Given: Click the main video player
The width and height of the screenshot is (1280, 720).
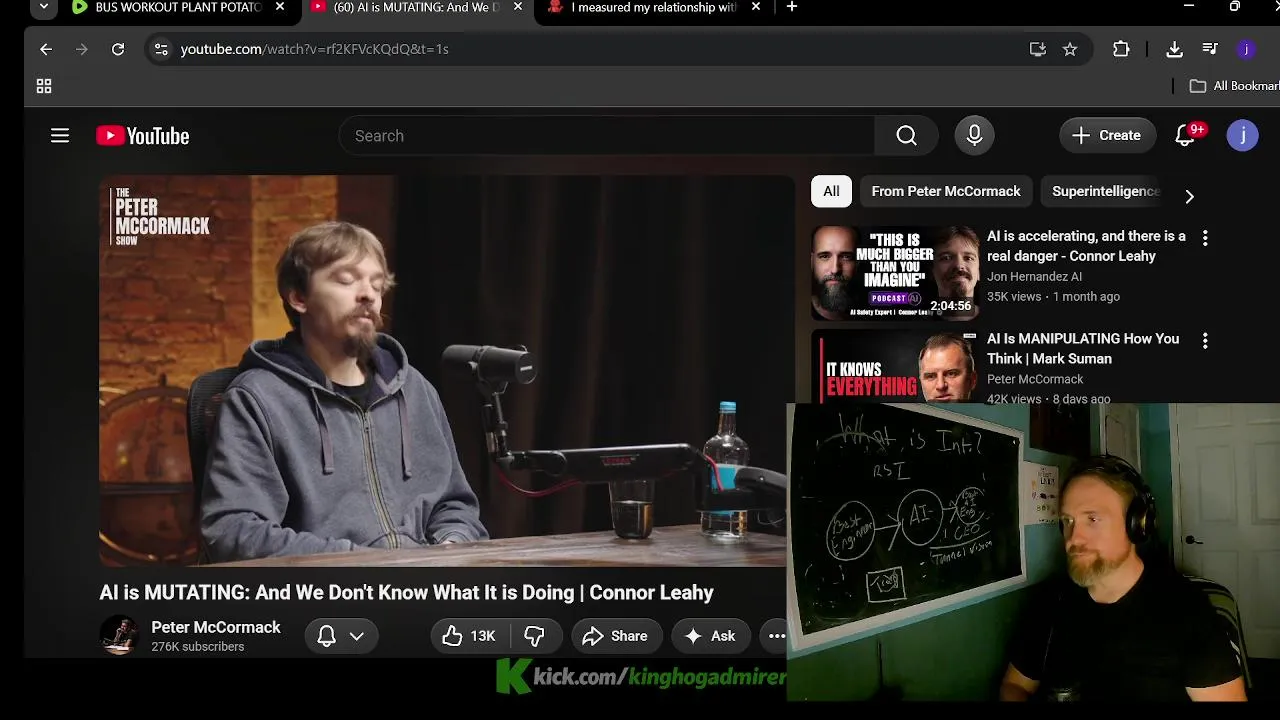Looking at the screenshot, I should (x=446, y=371).
